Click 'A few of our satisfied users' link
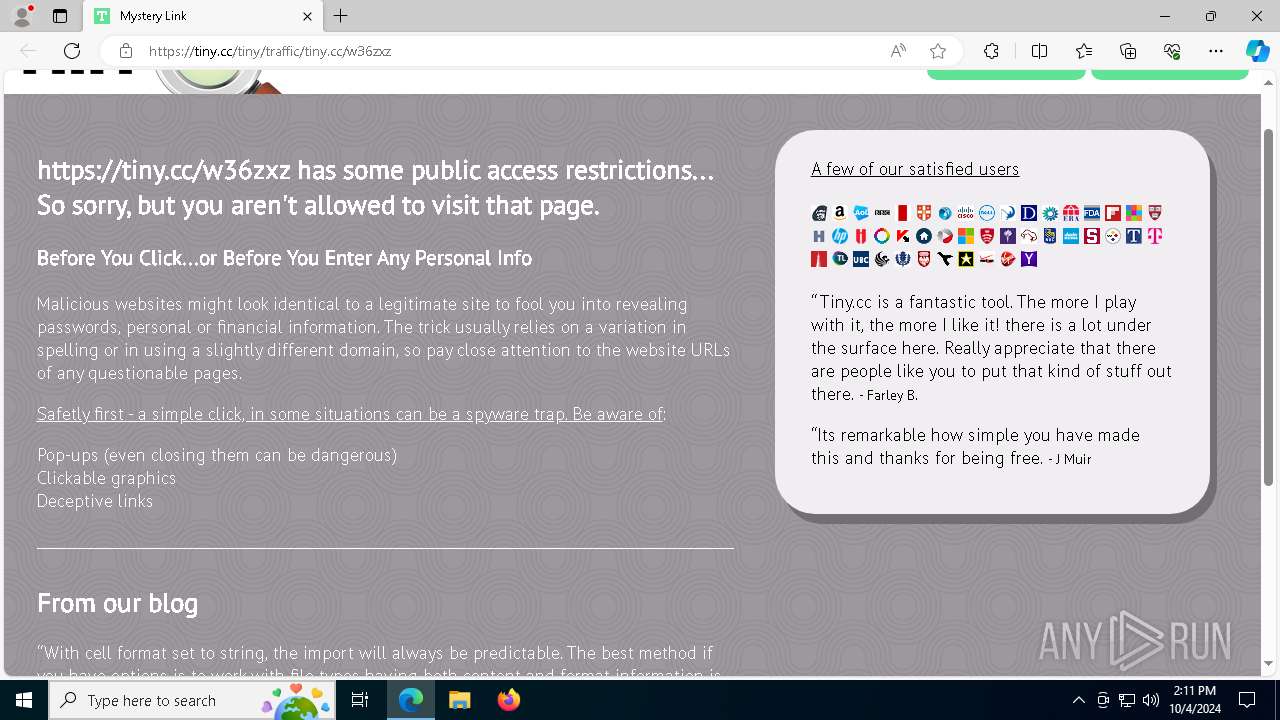Screen dimensions: 1280x720 tap(915, 169)
